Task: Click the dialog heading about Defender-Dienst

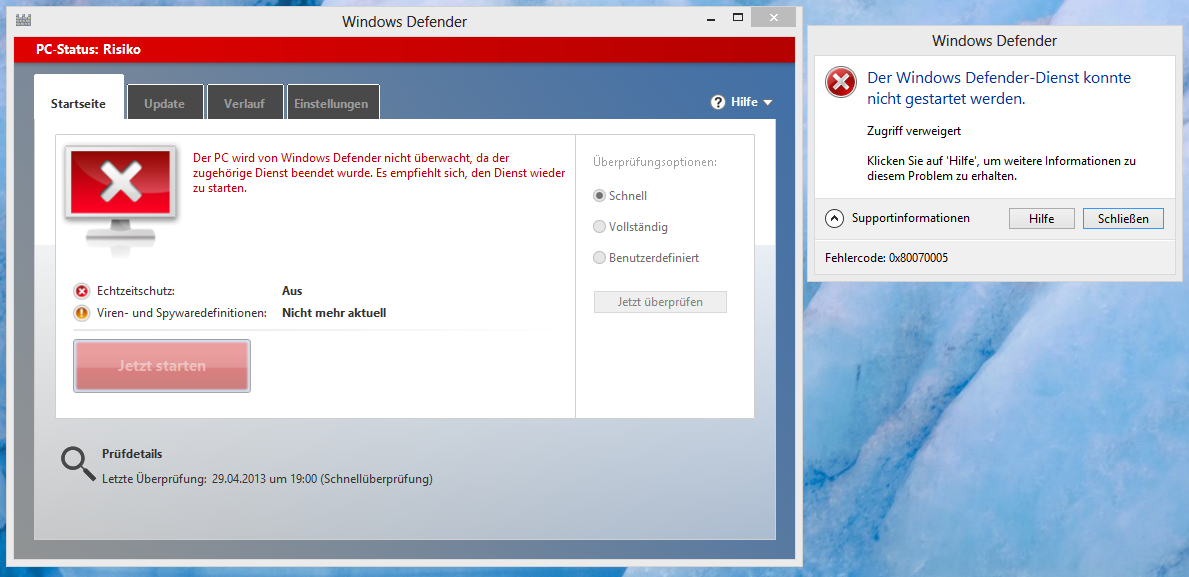Action: [x=999, y=88]
